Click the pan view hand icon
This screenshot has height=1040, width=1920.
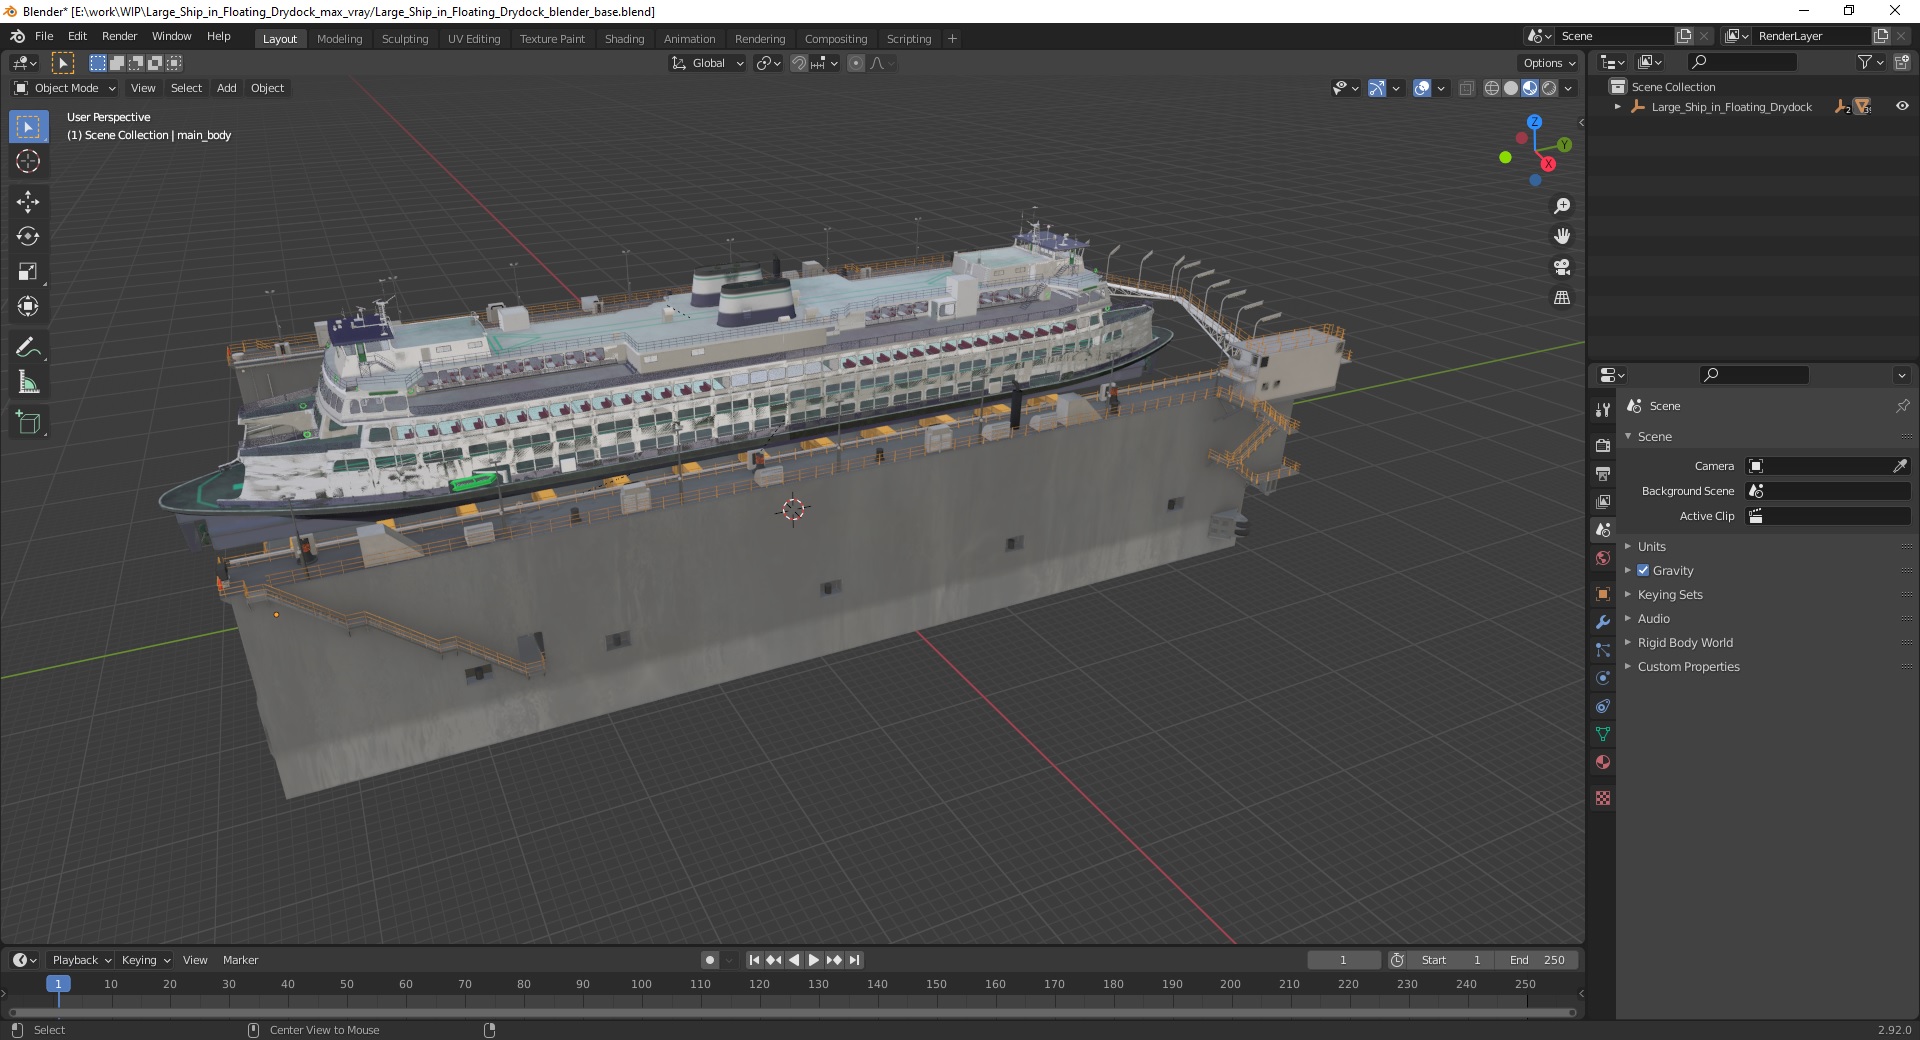(x=1561, y=236)
